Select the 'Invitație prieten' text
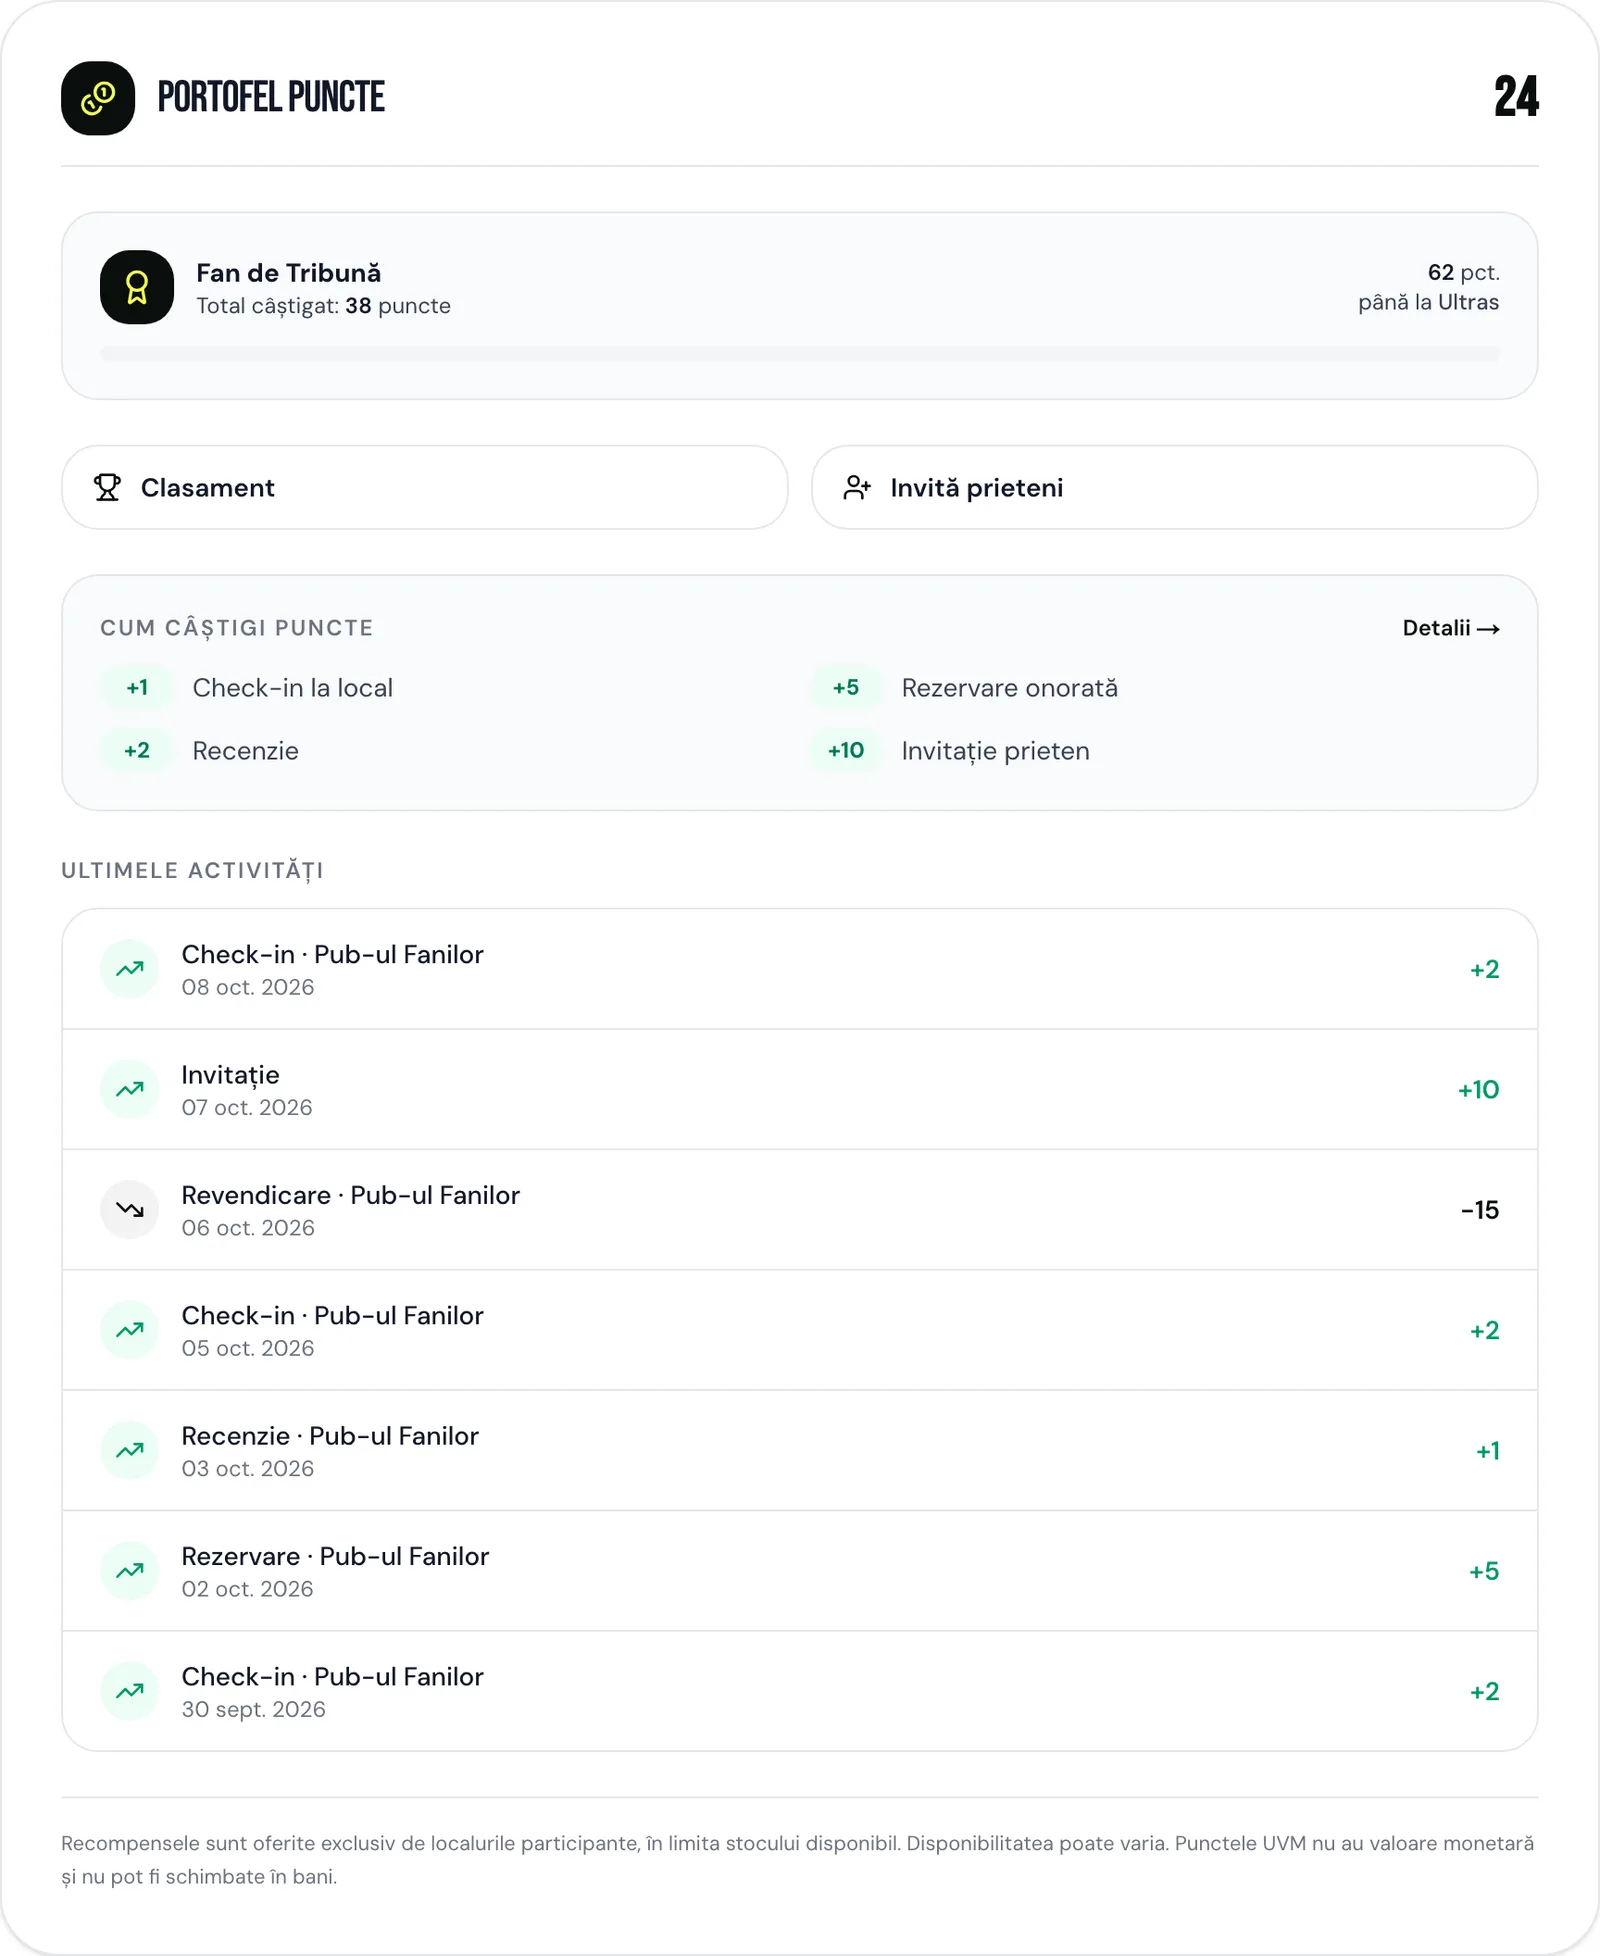1600x1956 pixels. (995, 751)
